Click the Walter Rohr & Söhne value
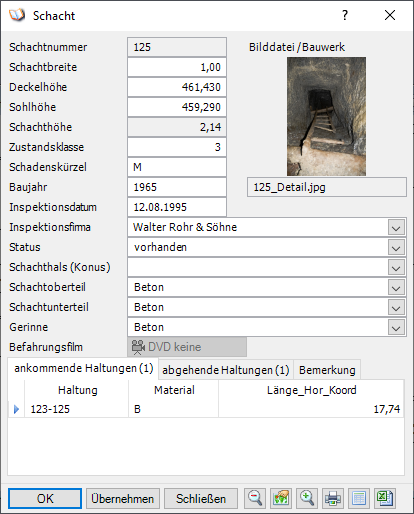414x514 pixels. pos(185,227)
